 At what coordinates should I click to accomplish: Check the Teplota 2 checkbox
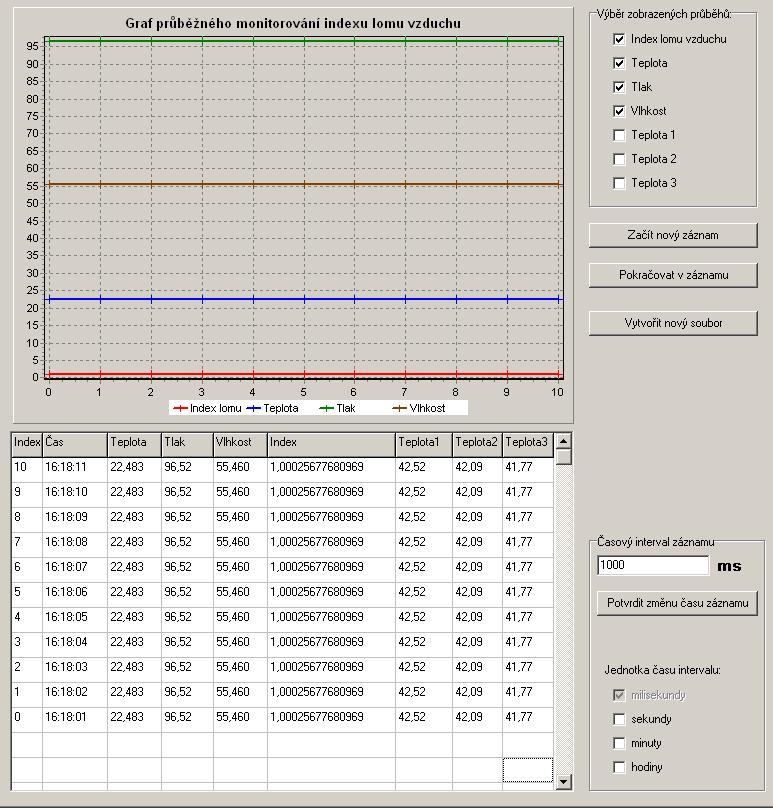click(619, 159)
